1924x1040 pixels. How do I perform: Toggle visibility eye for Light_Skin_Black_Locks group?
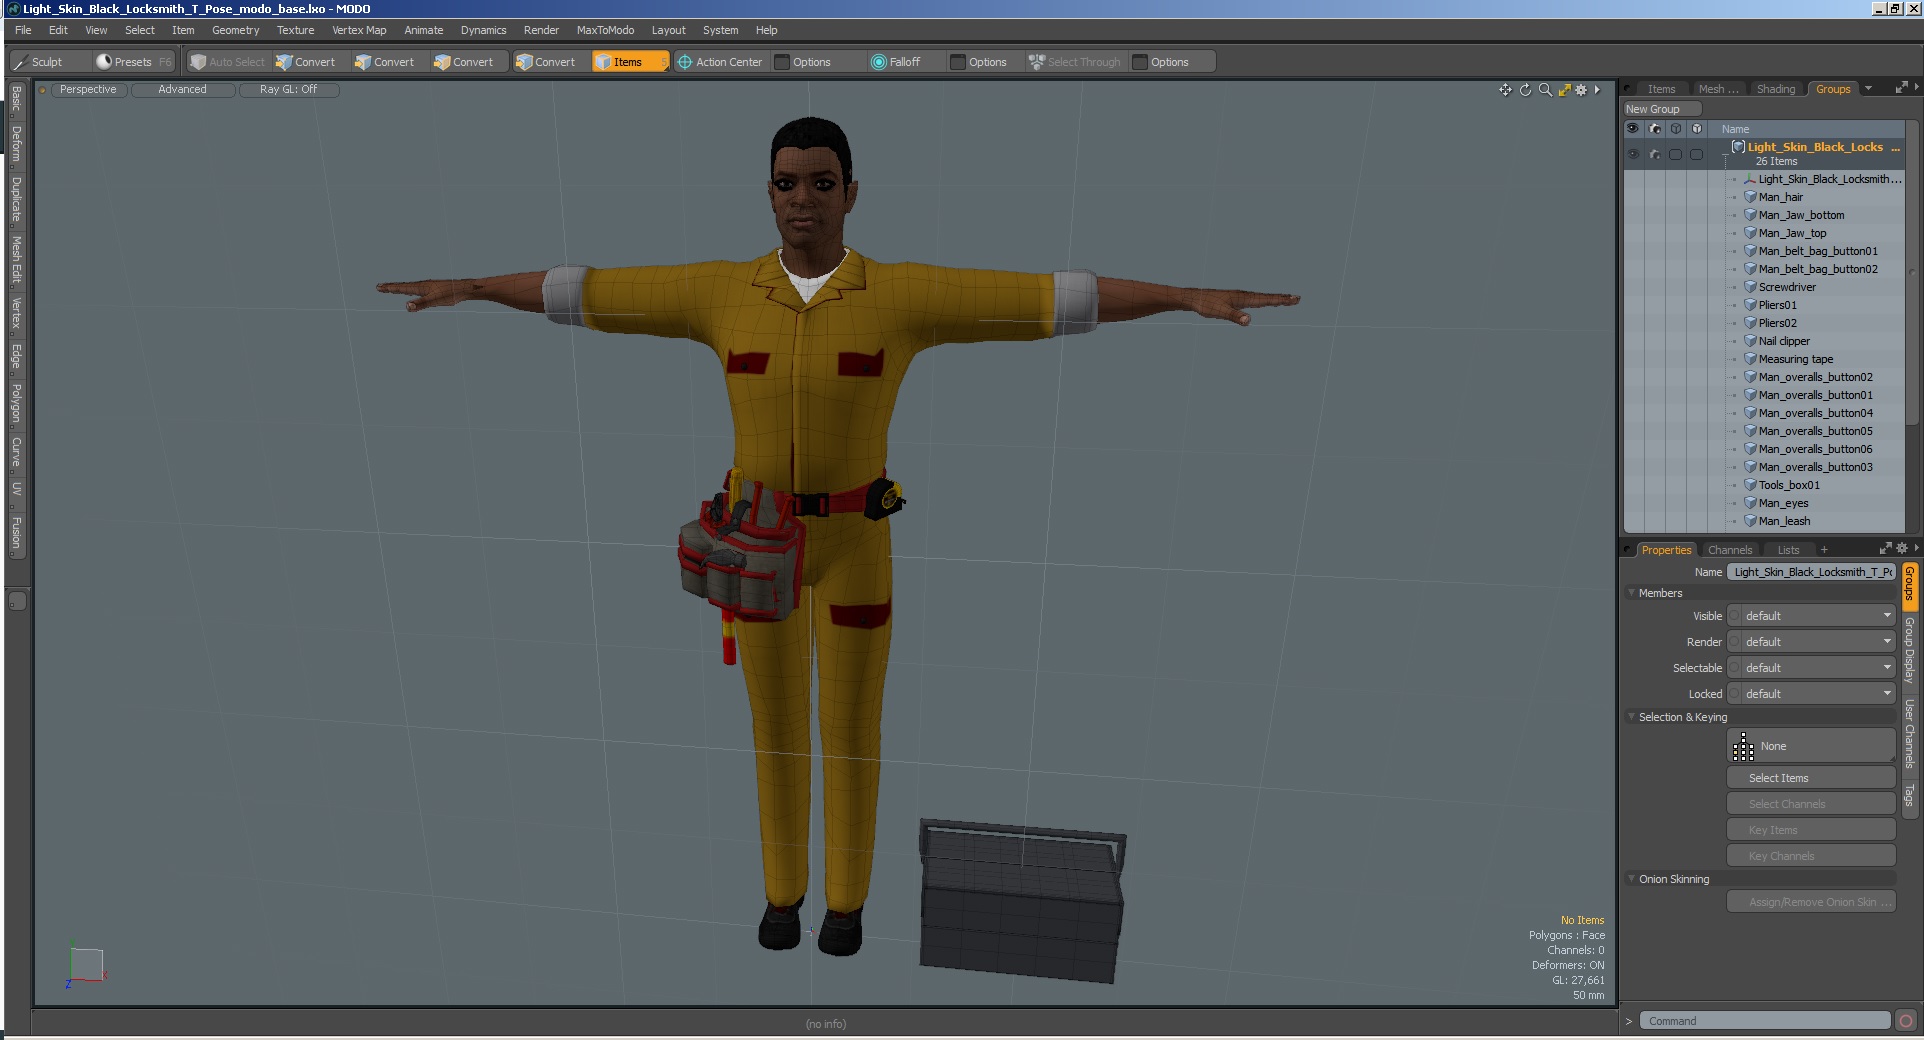coord(1633,154)
